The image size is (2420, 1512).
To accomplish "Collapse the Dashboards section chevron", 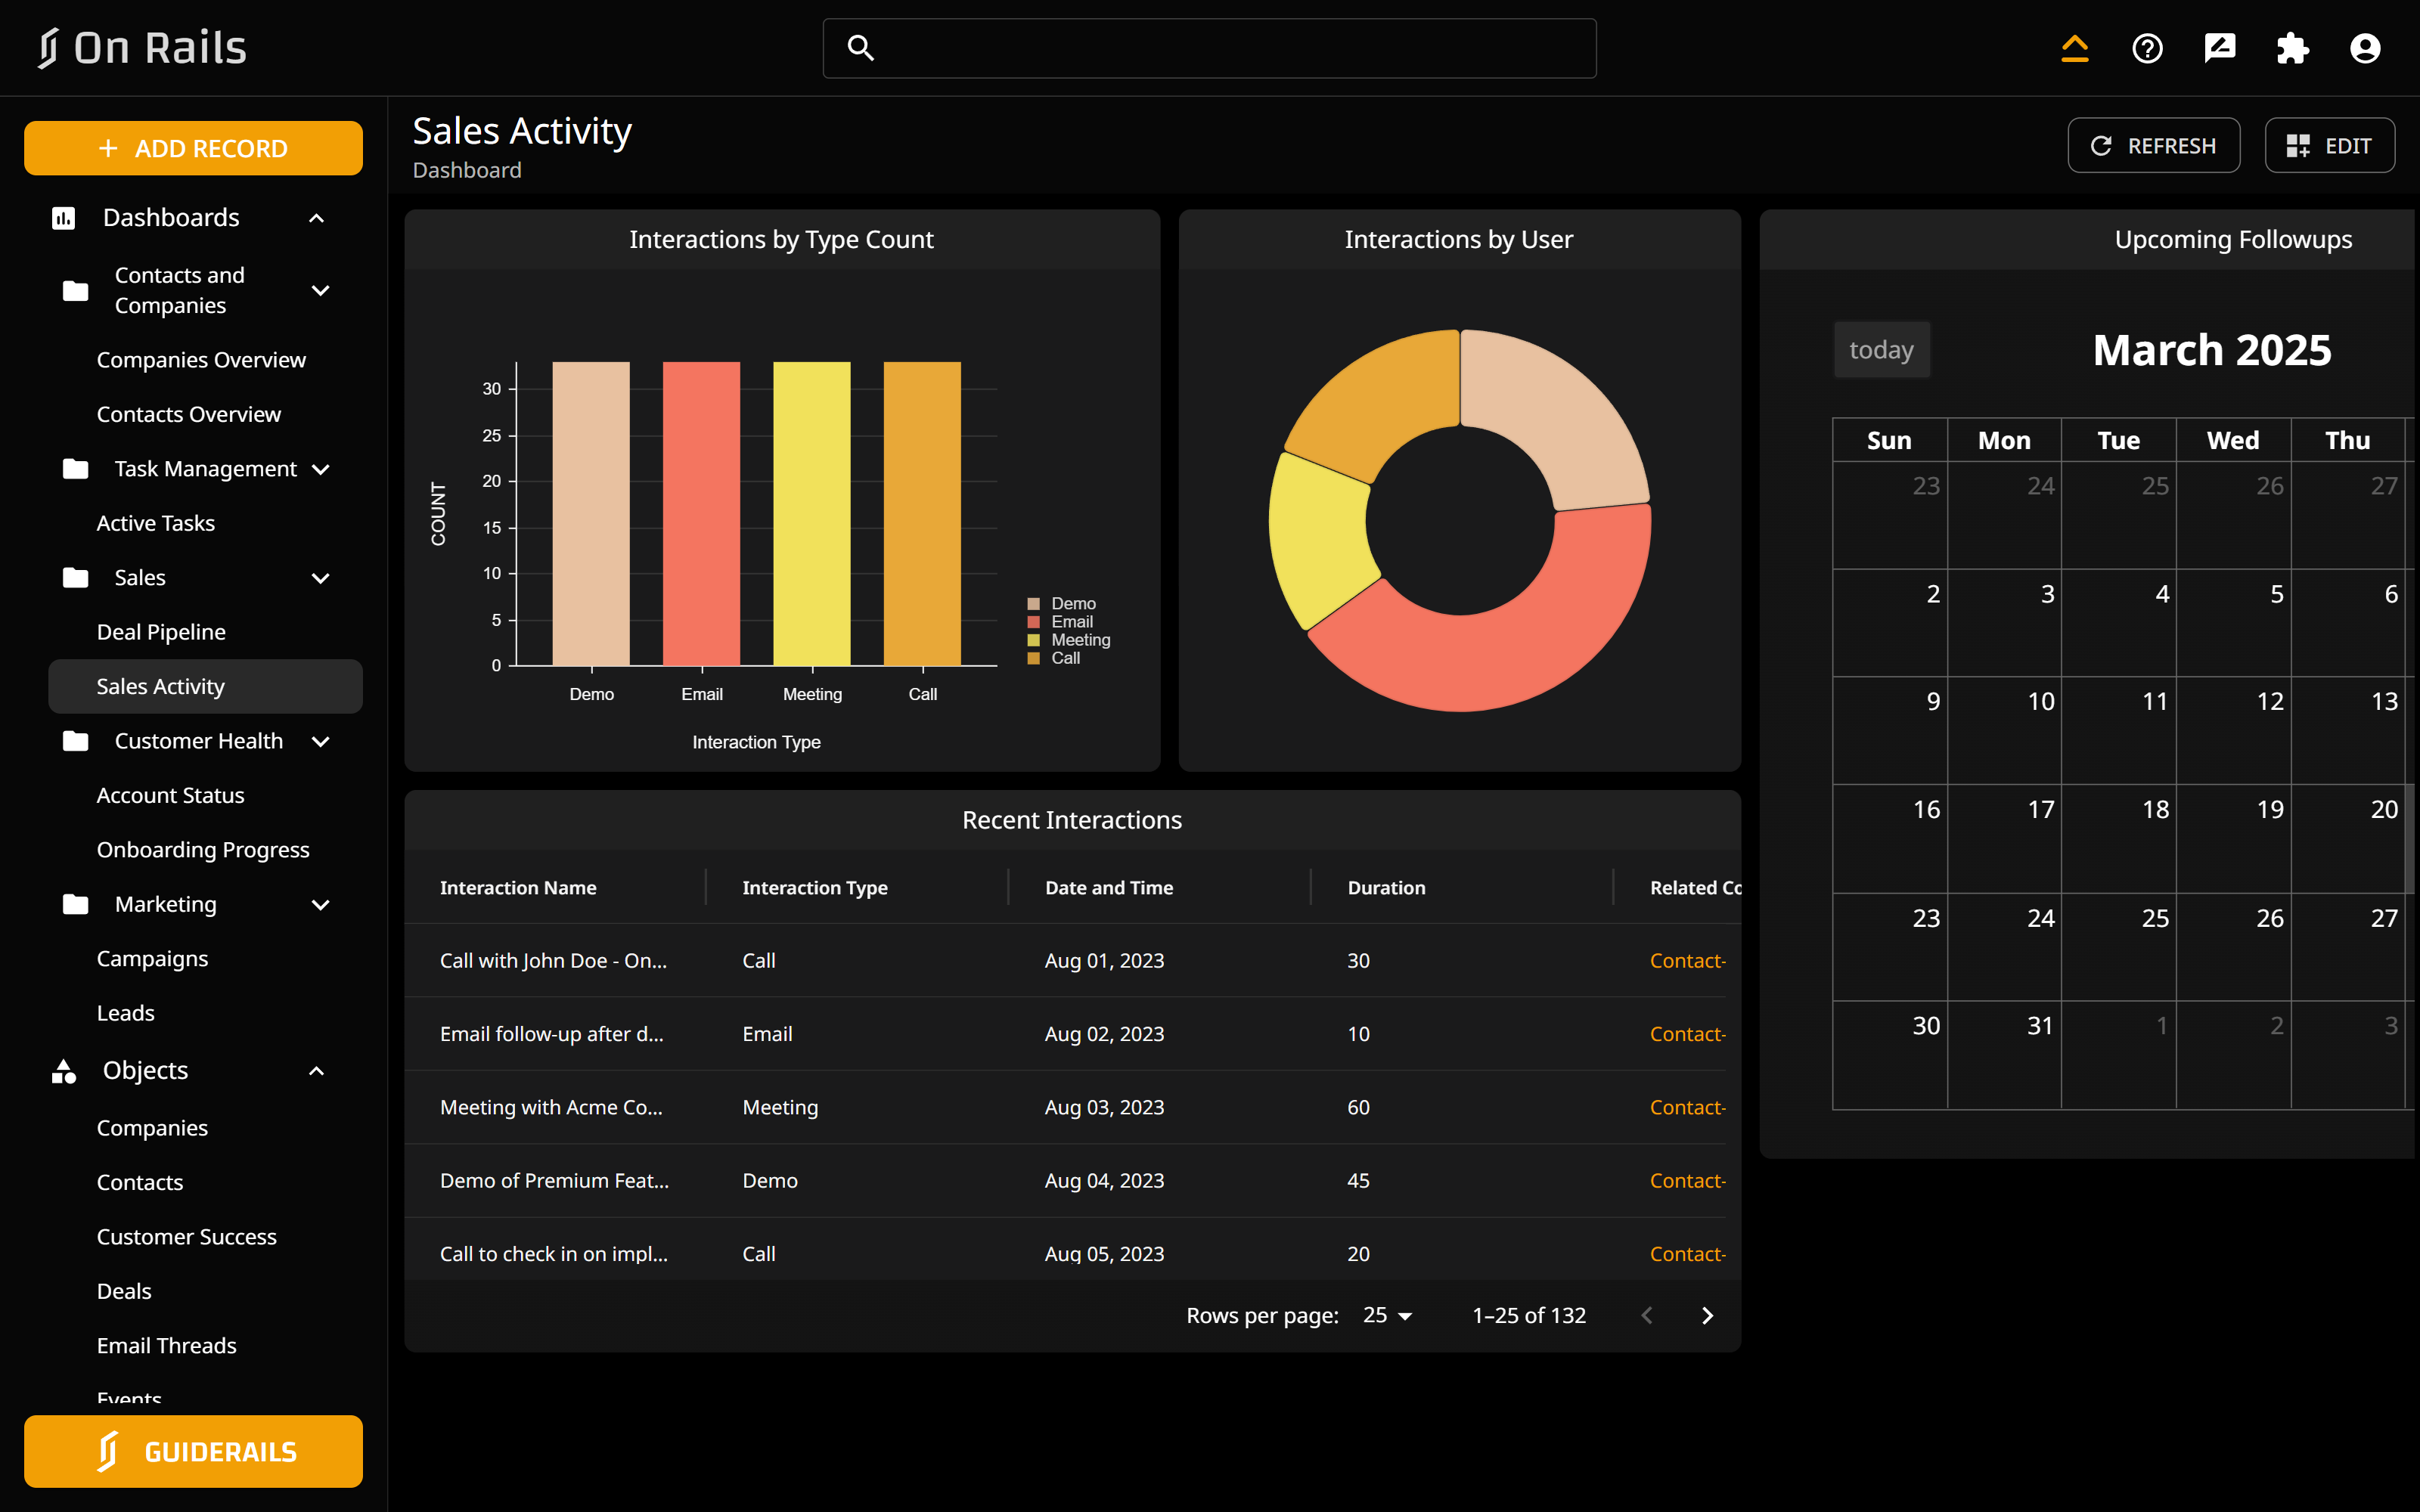I will [x=316, y=217].
